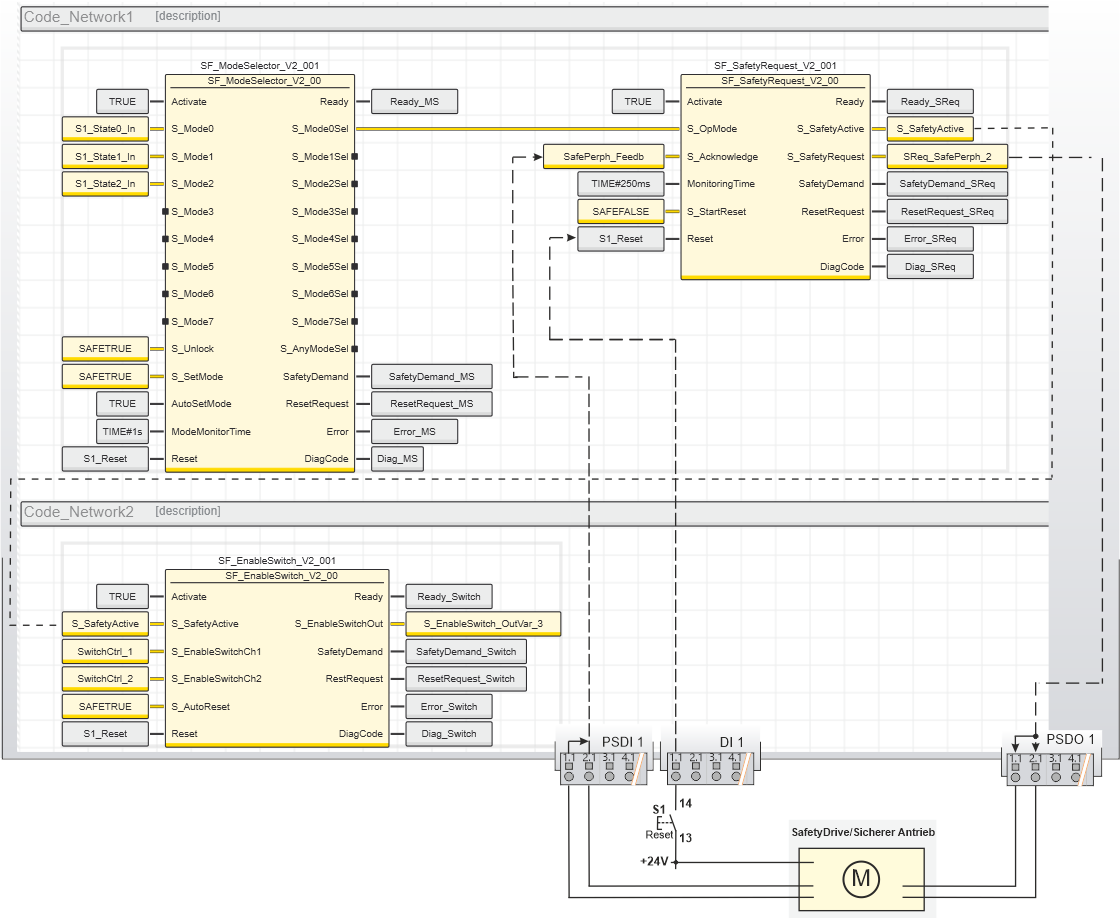Click the TIME#250ms MonitoringTime value
Screen dimensions: 1120x918
tap(621, 184)
